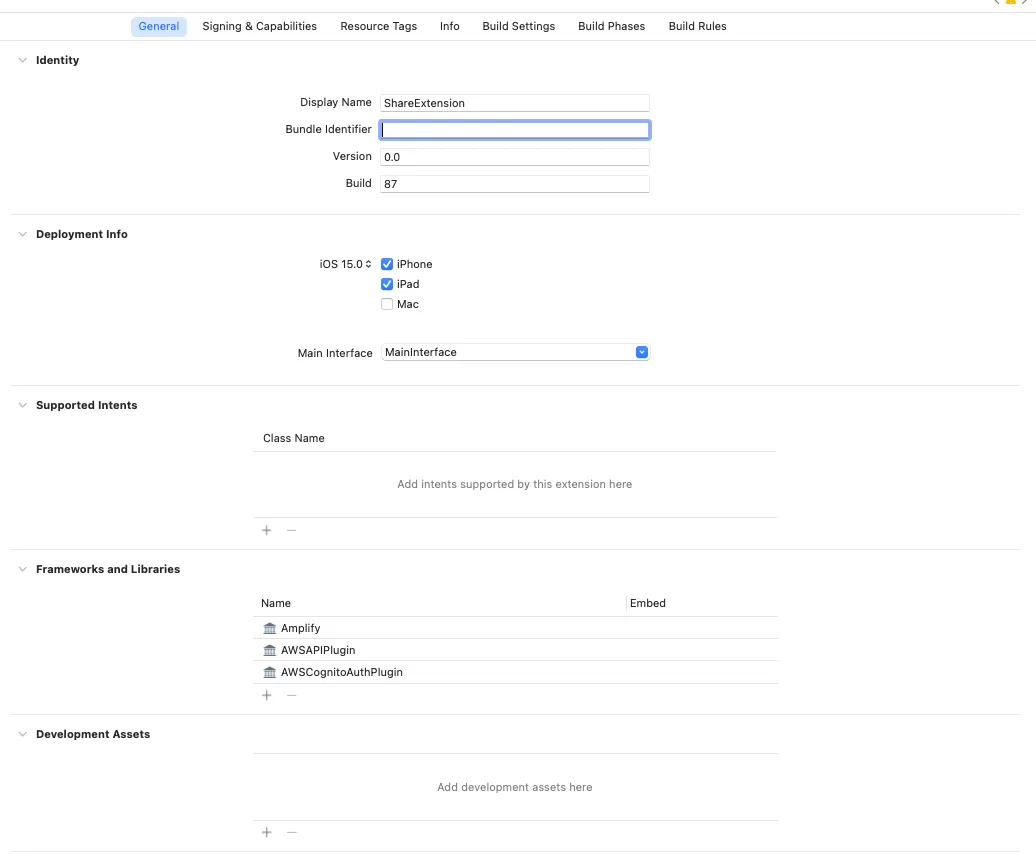This screenshot has height=855, width=1036.
Task: Click the Bundle Identifier text field
Action: [515, 129]
